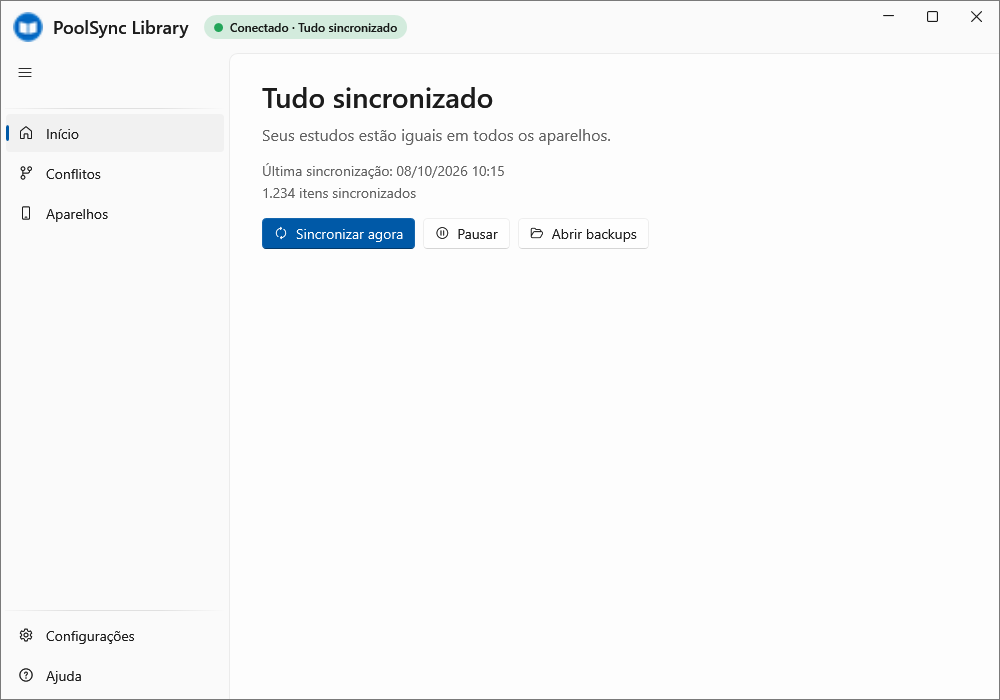Viewport: 1000px width, 700px height.
Task: Toggle the hamburger navigation menu
Action: [x=25, y=73]
